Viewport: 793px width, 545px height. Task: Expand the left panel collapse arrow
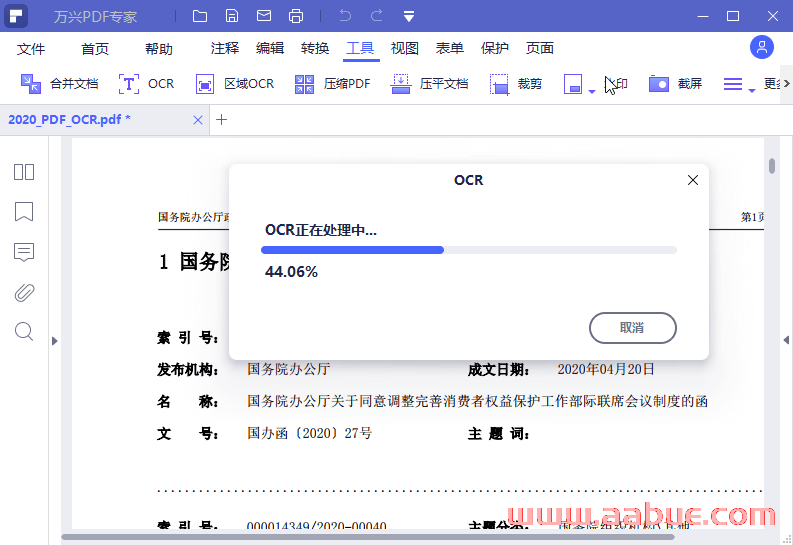coord(55,341)
